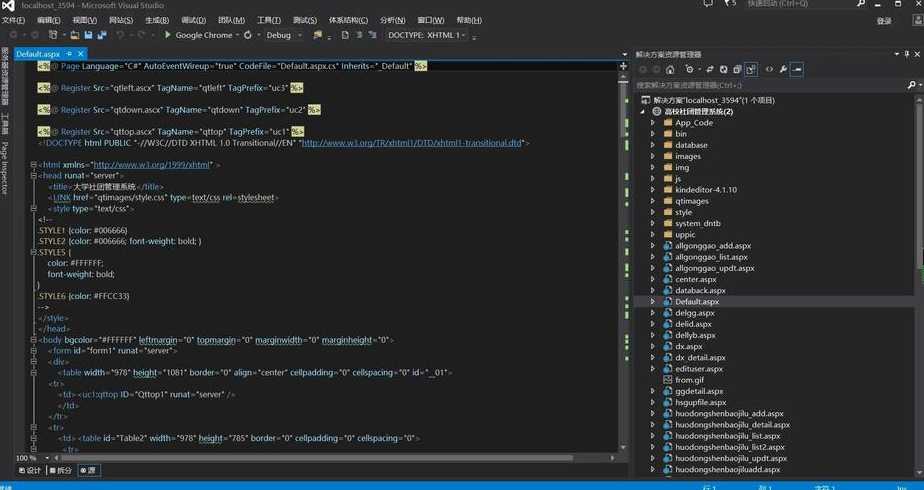Viewport: 924px width, 490px height.
Task: Toggle Show All Files in Solution Explorer
Action: (751, 69)
